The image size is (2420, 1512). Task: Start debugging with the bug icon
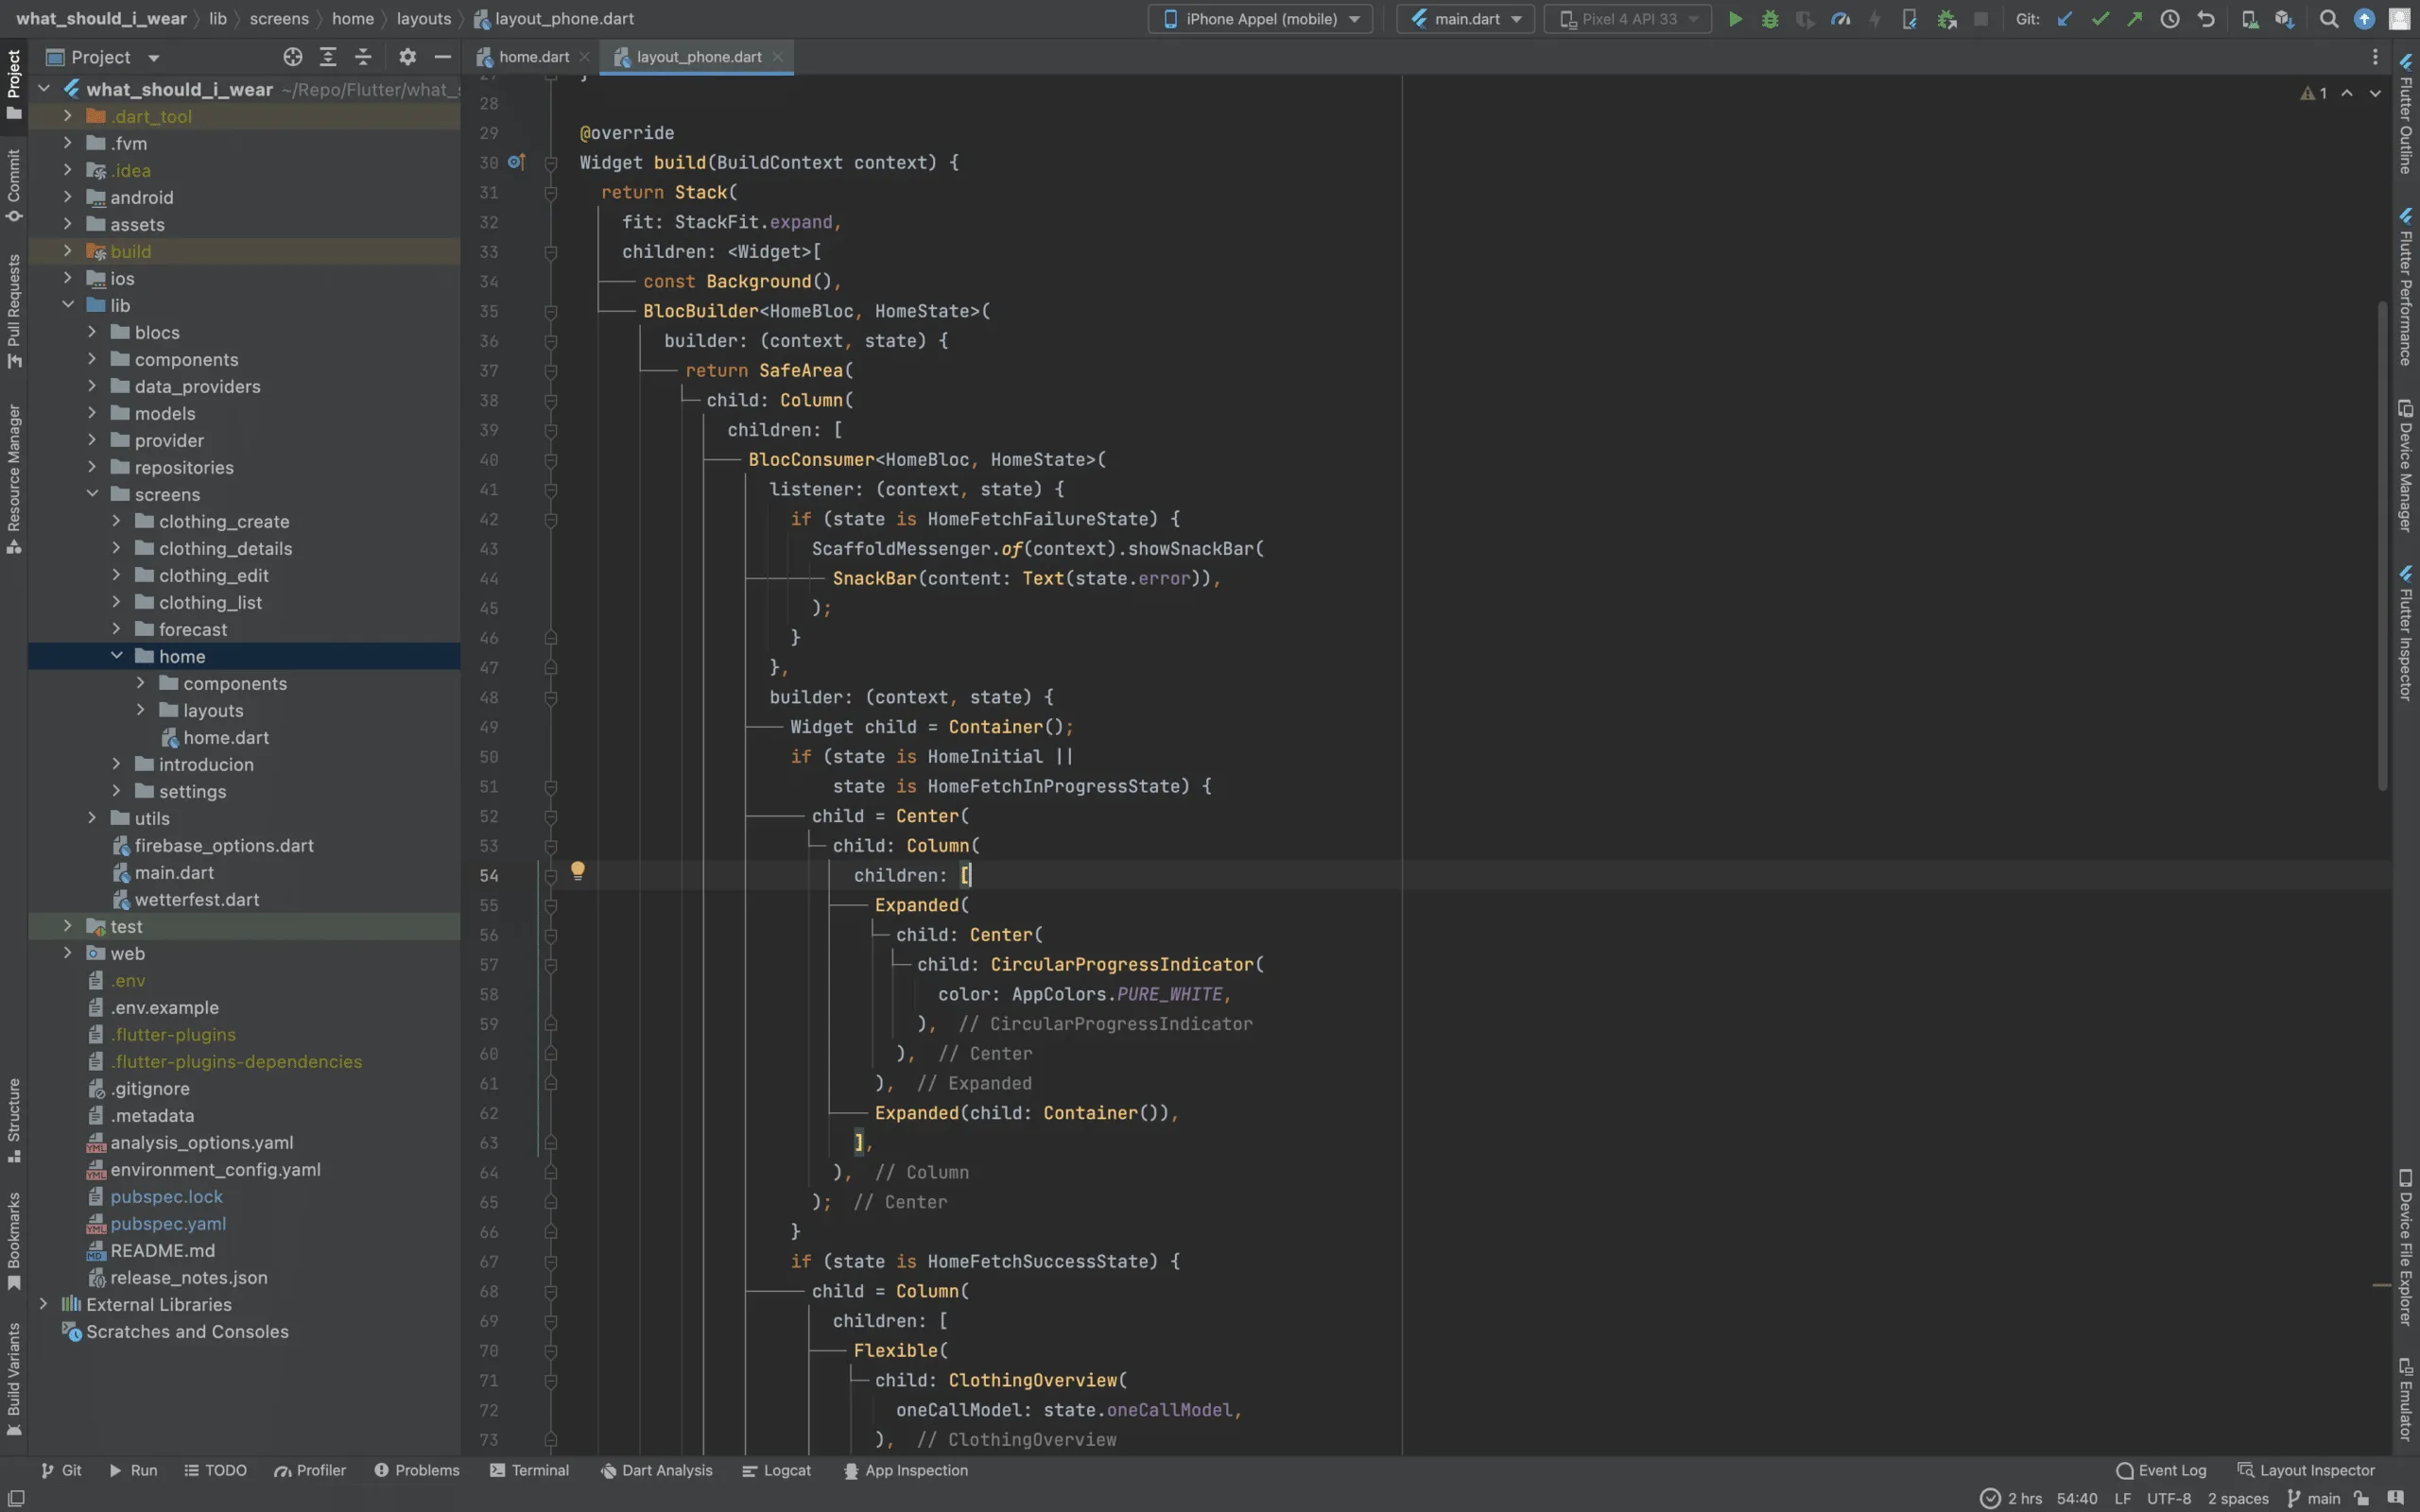[x=1770, y=19]
